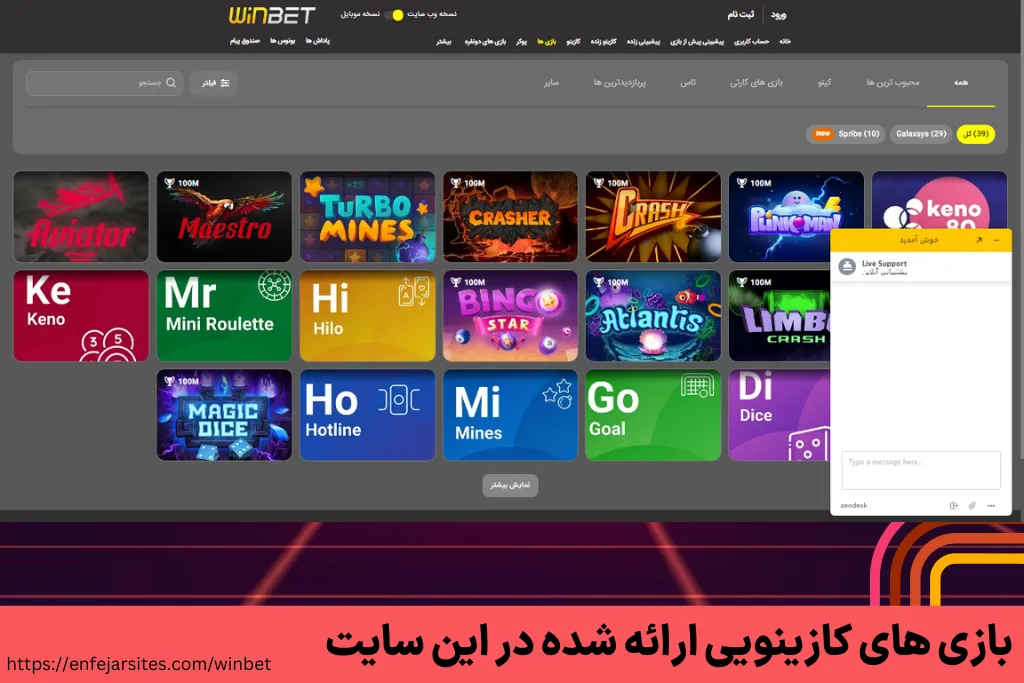The image size is (1024, 683).
Task: Open the Mini Roulette game tile
Action: click(x=224, y=316)
